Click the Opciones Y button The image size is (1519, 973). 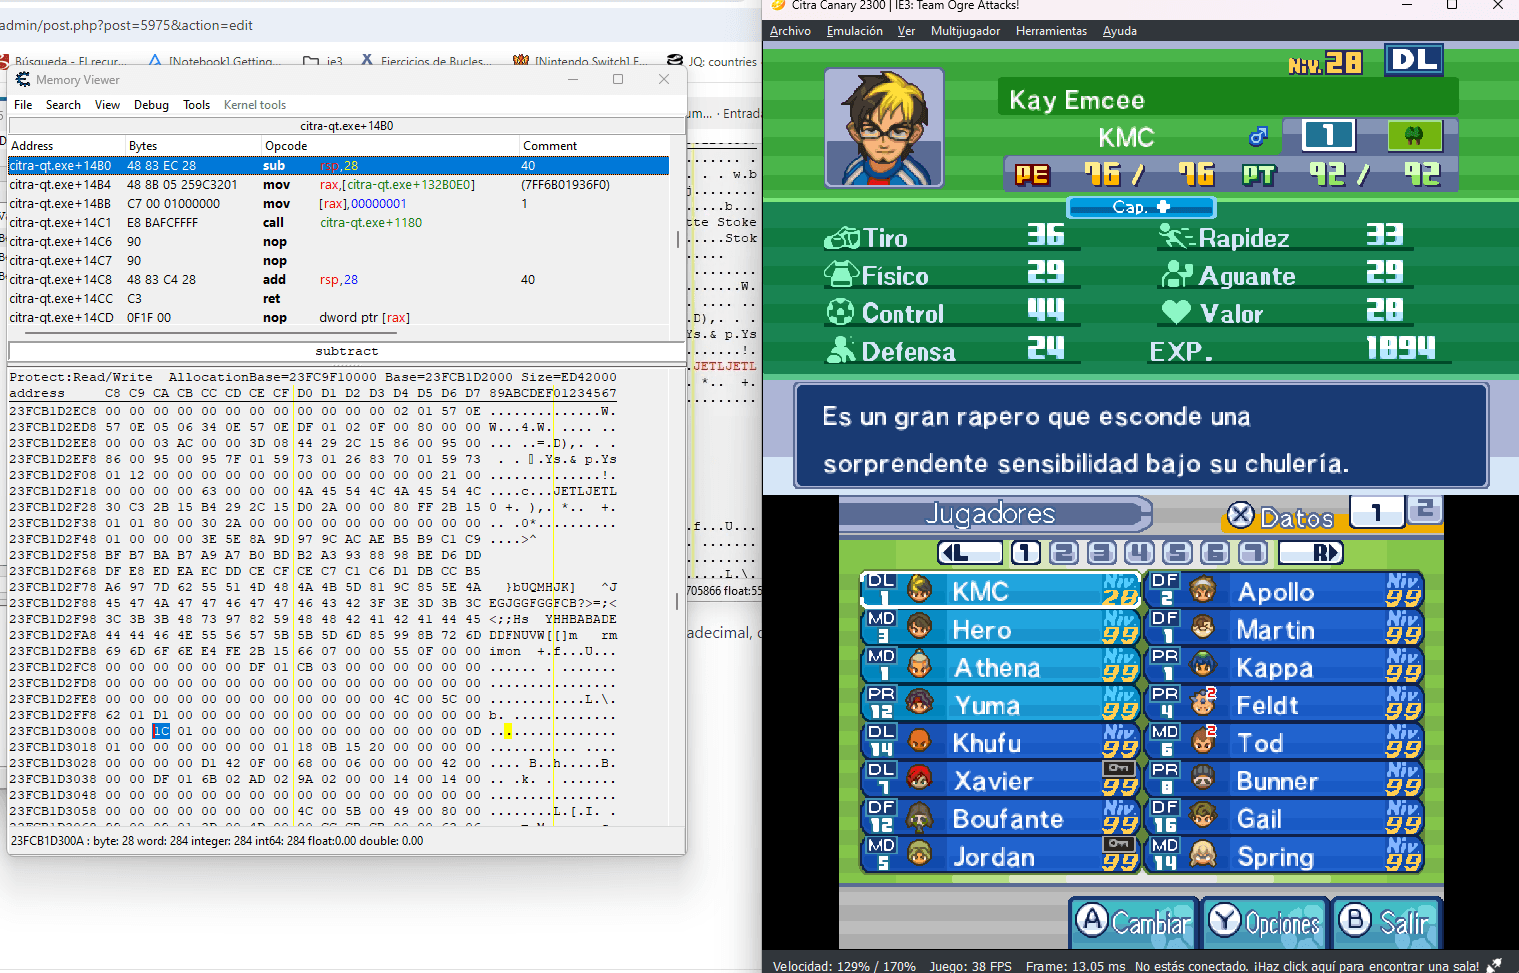1264,922
